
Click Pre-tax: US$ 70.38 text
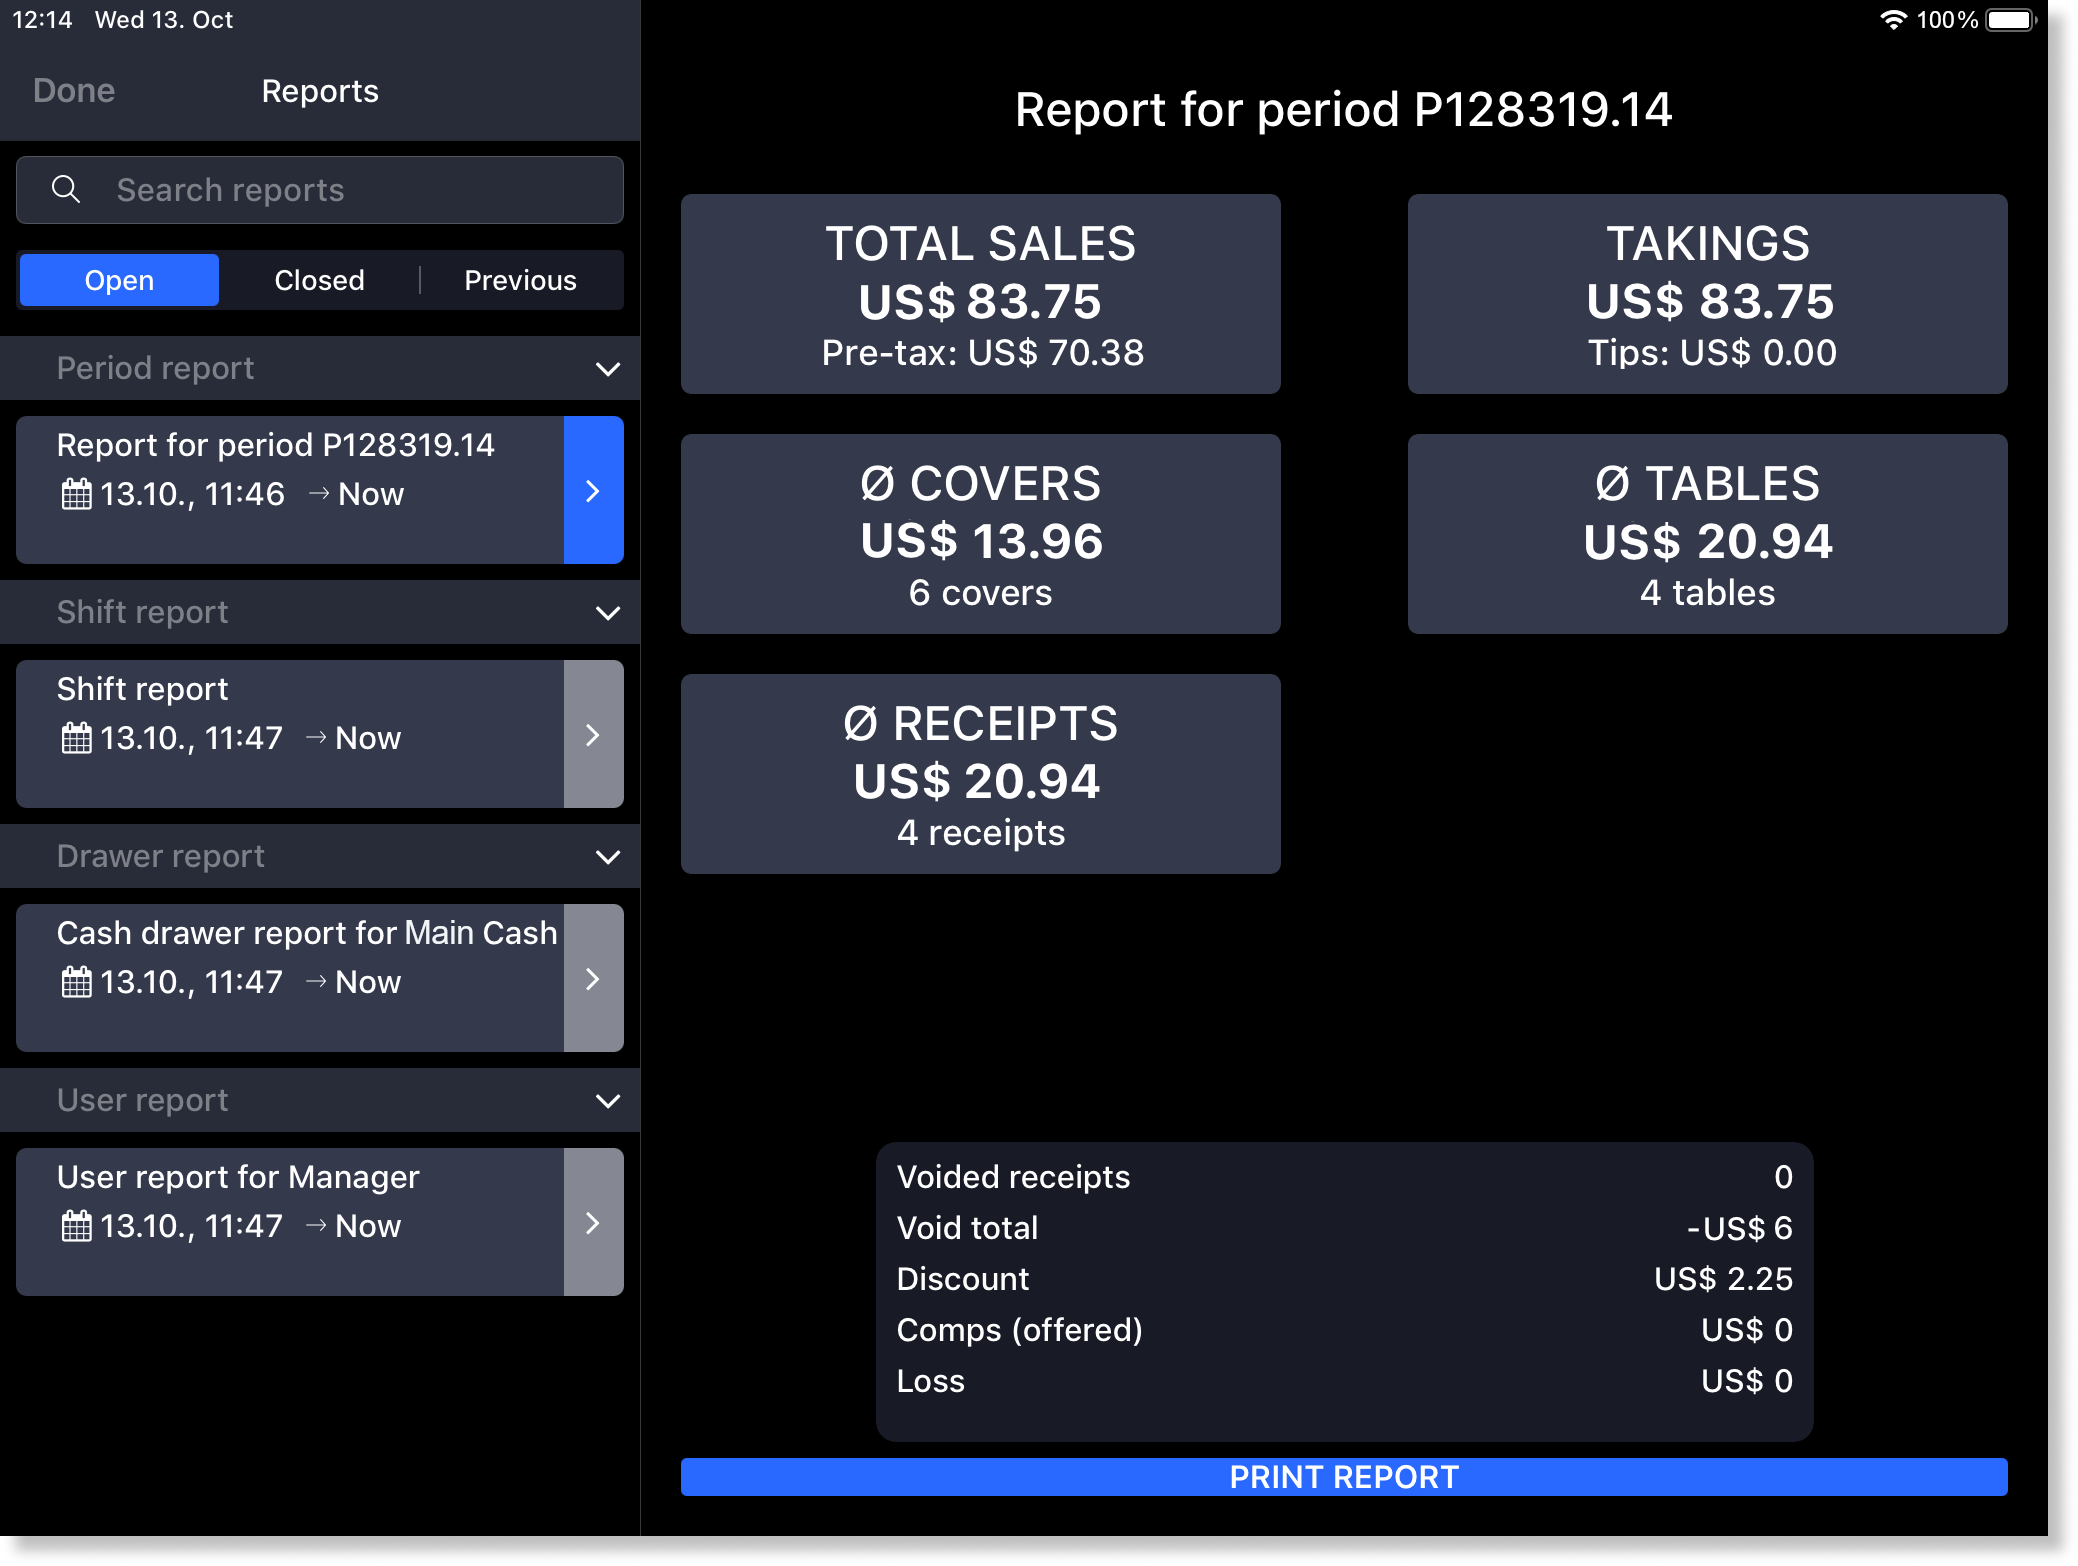pyautogui.click(x=982, y=352)
